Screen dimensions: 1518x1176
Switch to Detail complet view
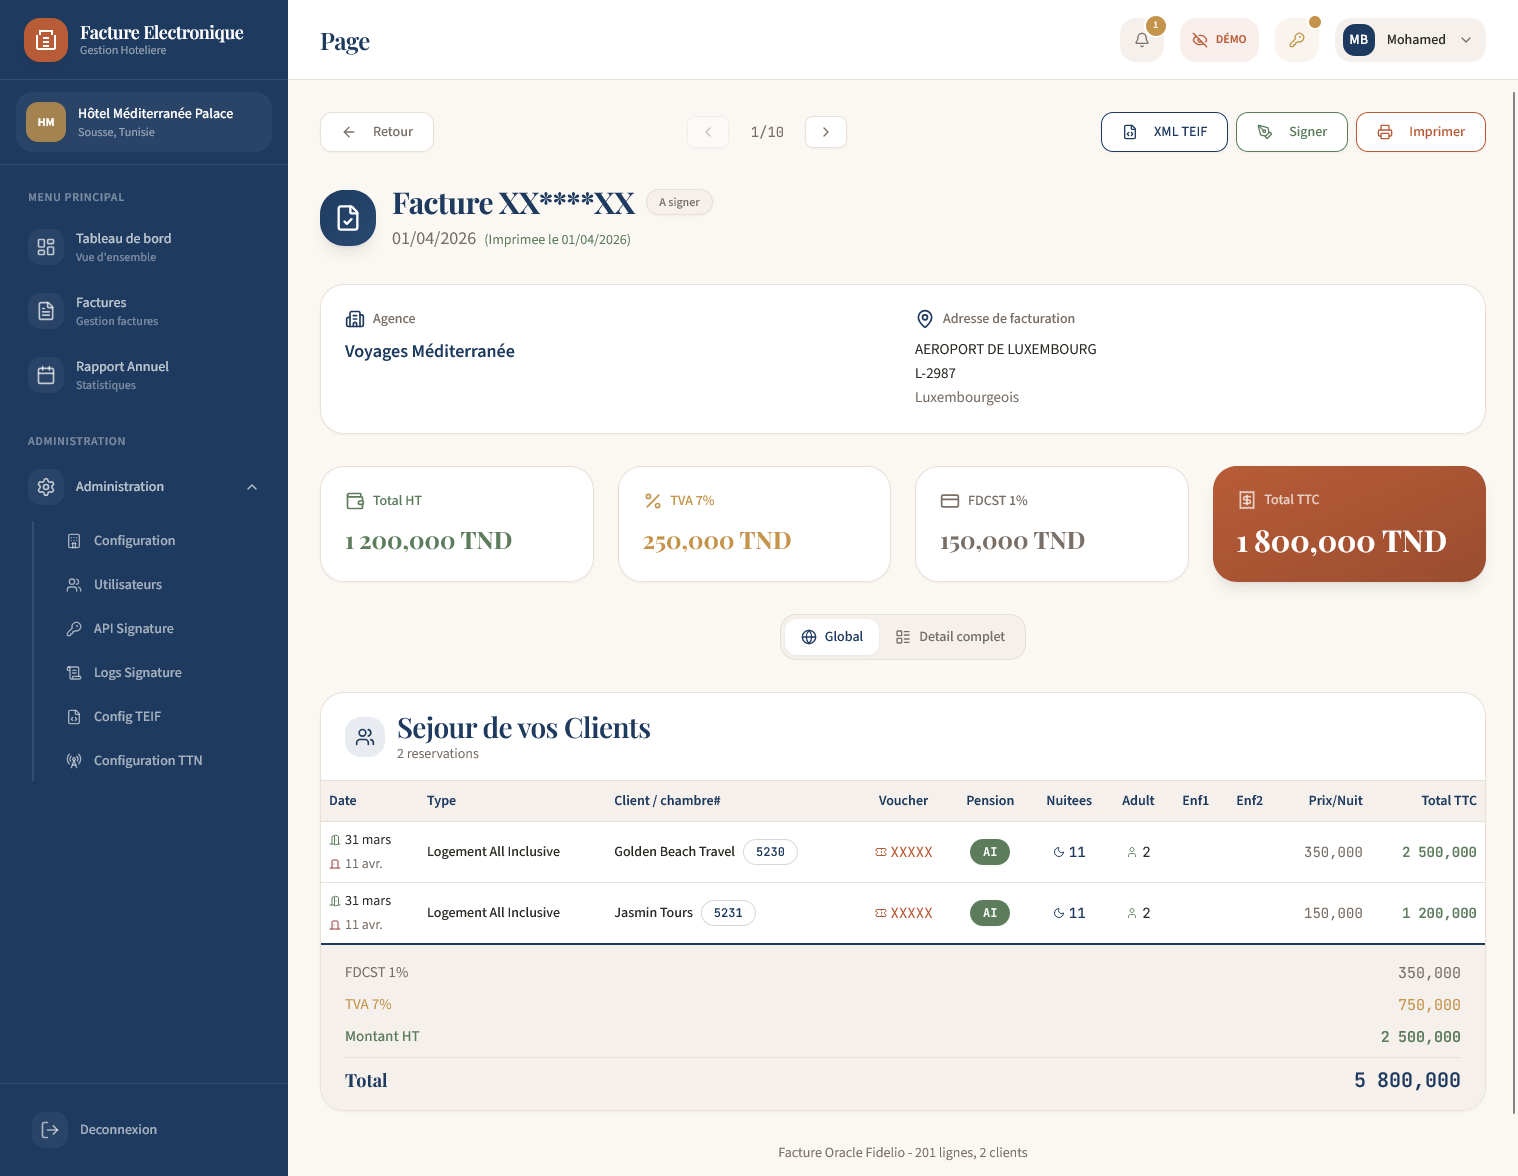pyautogui.click(x=950, y=637)
